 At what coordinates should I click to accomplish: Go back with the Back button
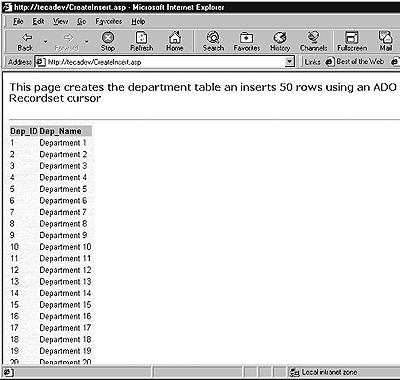click(26, 42)
